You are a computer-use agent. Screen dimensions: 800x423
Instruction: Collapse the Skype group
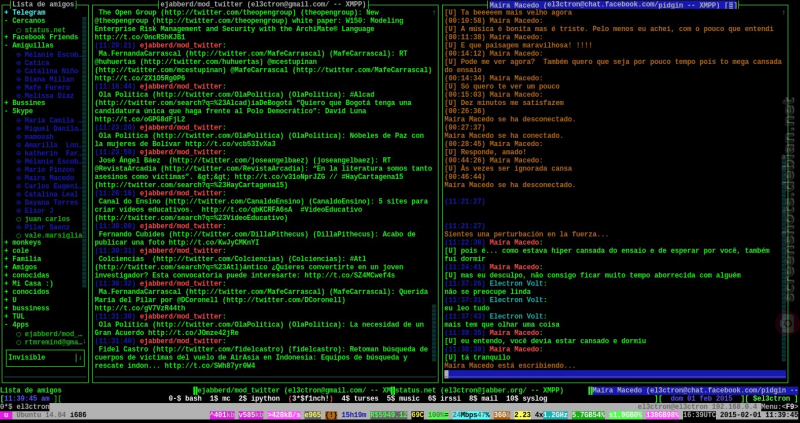point(7,111)
